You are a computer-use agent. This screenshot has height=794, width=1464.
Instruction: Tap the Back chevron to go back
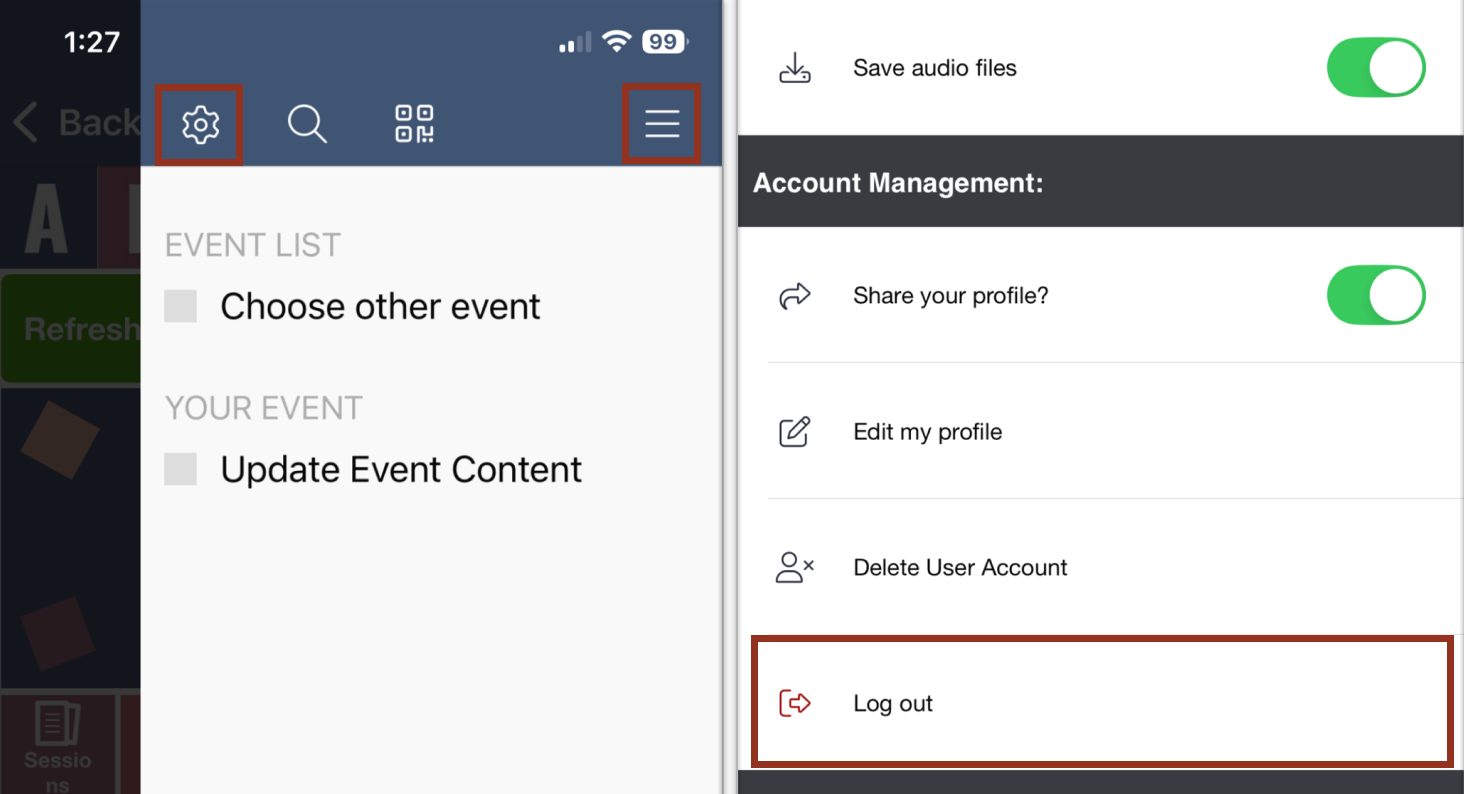click(x=24, y=121)
